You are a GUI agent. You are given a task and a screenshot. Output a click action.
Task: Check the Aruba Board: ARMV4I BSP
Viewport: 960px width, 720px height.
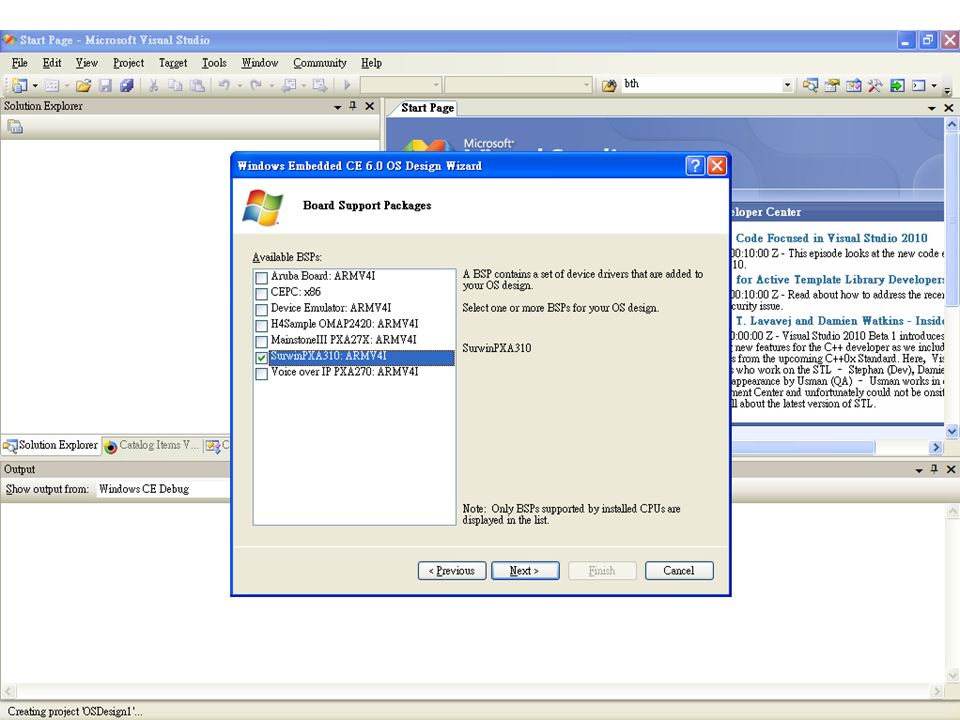coord(261,277)
